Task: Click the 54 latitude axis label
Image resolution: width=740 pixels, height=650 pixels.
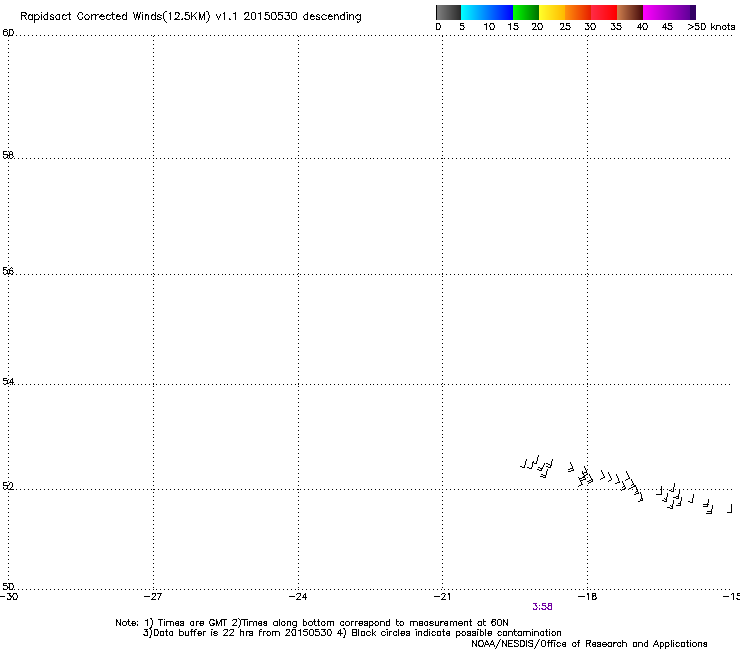Action: click(8, 381)
